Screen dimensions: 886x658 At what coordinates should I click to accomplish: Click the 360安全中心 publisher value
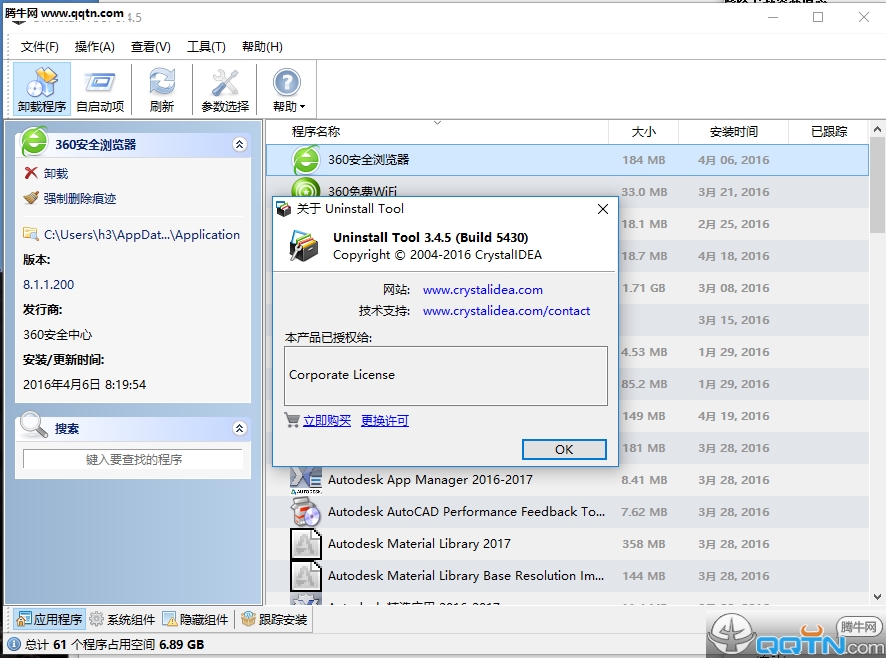[x=58, y=335]
